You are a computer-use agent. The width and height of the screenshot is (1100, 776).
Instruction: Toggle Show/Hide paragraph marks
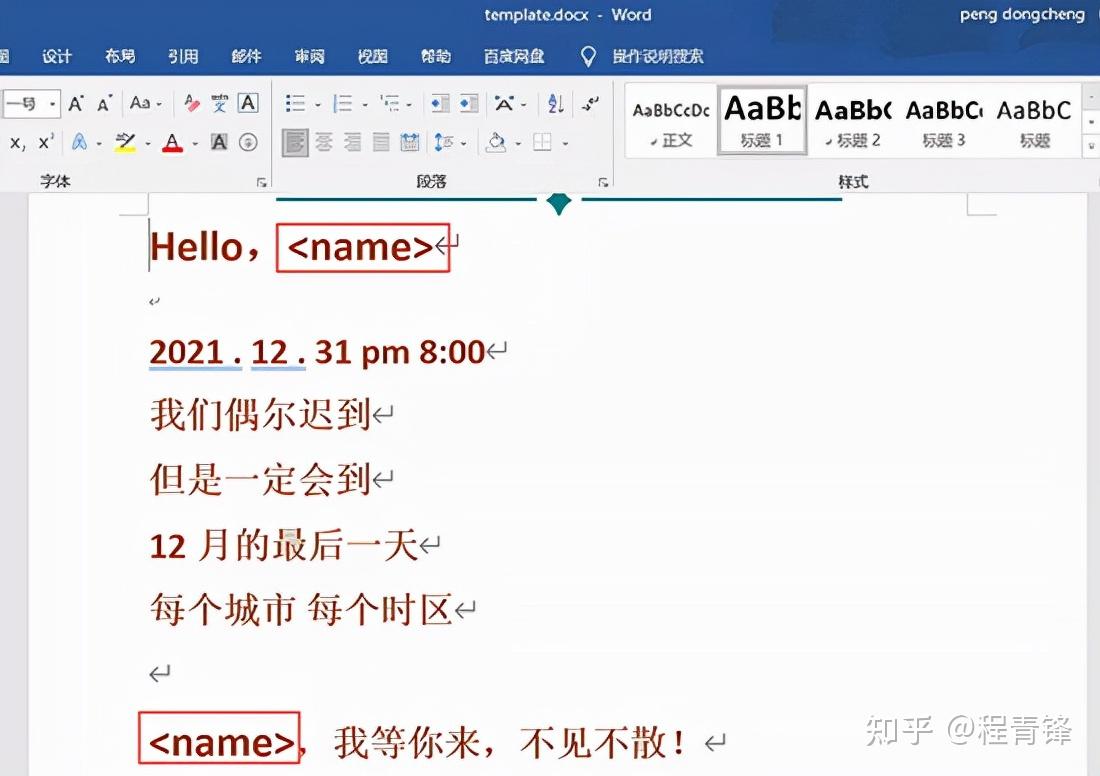(x=590, y=103)
